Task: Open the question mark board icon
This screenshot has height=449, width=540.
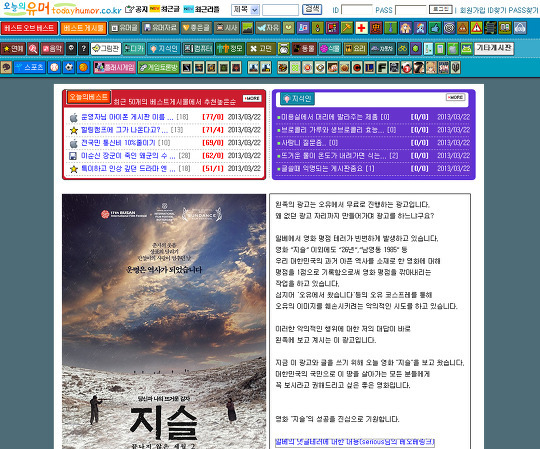Action: [84, 49]
